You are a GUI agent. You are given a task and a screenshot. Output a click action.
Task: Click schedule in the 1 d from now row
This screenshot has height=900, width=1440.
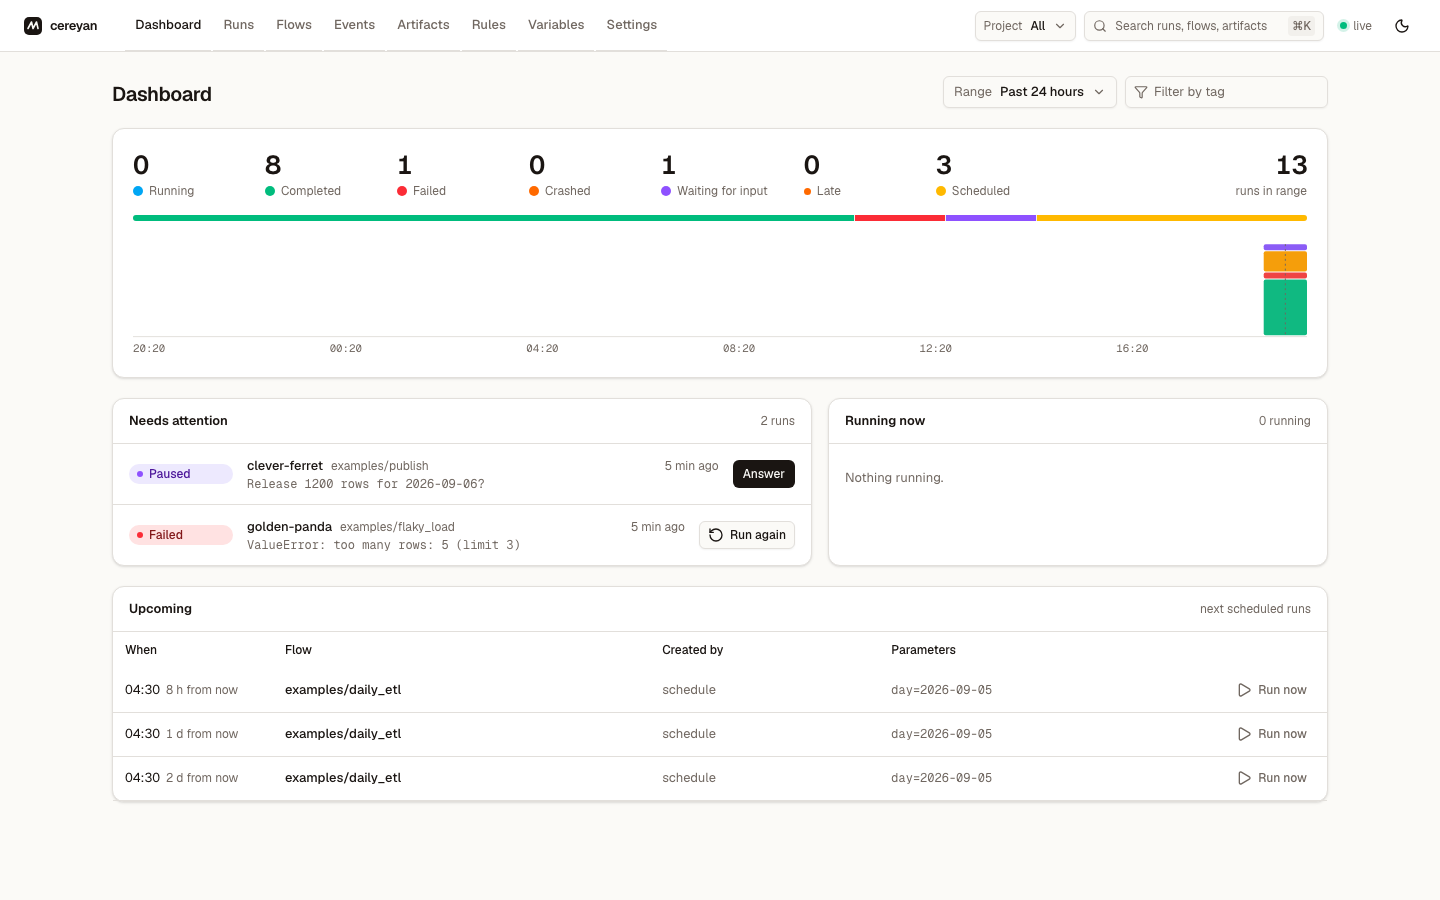tap(689, 734)
